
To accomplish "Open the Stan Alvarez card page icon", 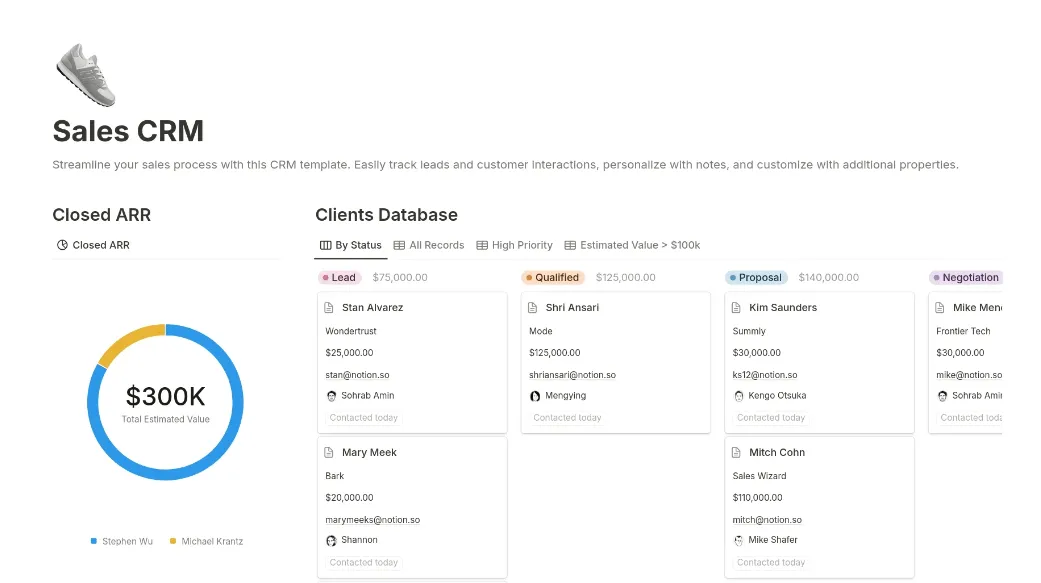I will 329,307.
